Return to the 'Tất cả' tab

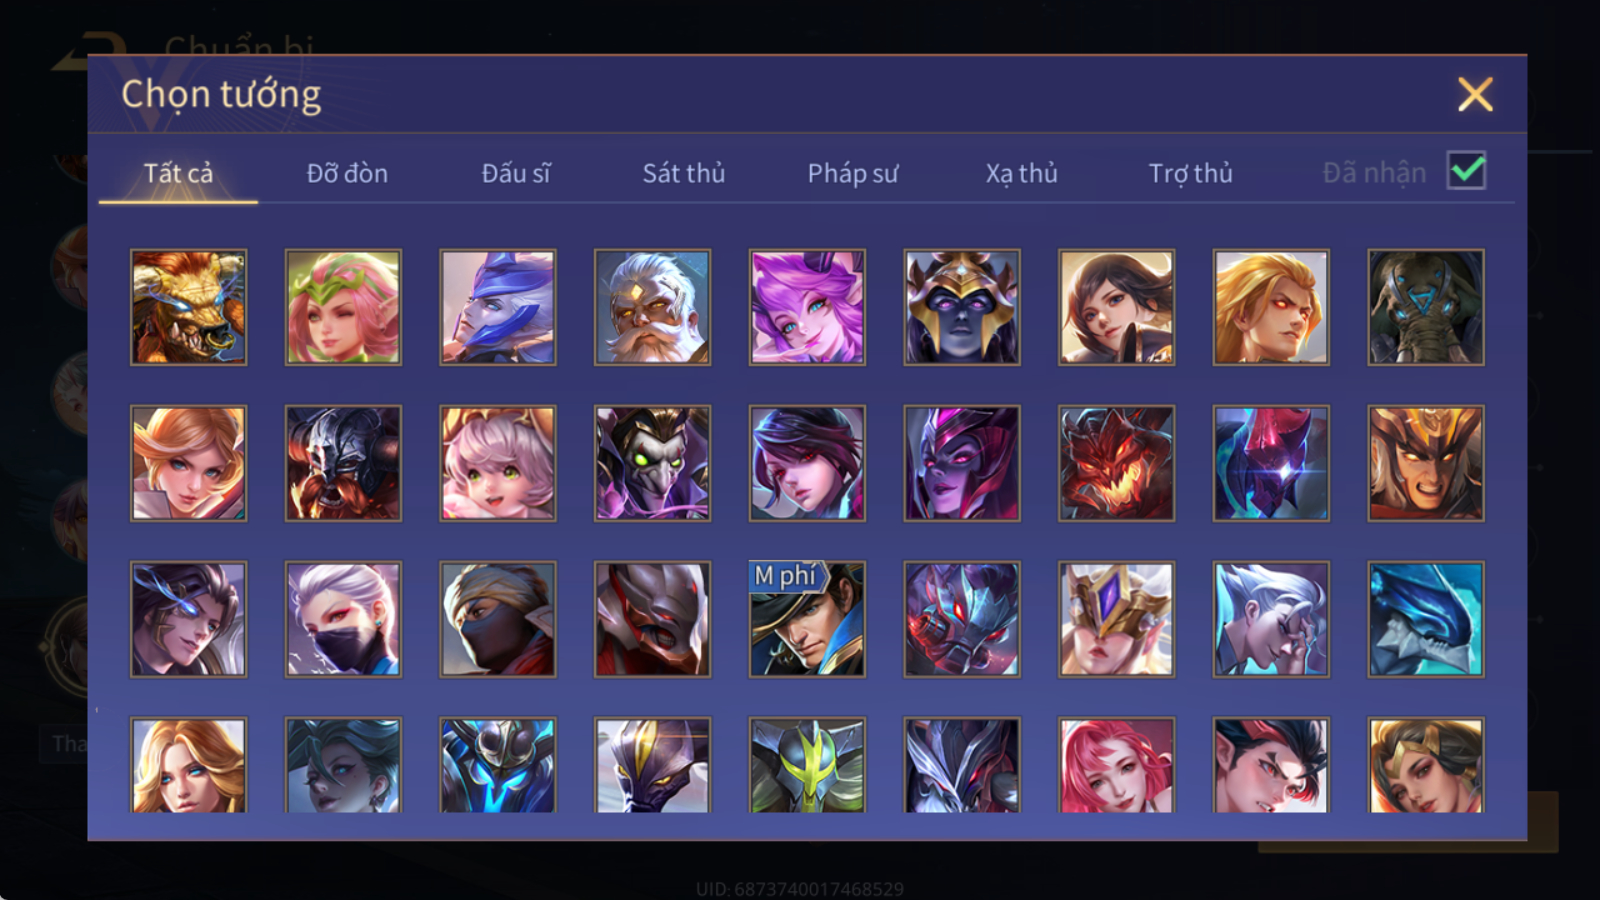coord(178,173)
